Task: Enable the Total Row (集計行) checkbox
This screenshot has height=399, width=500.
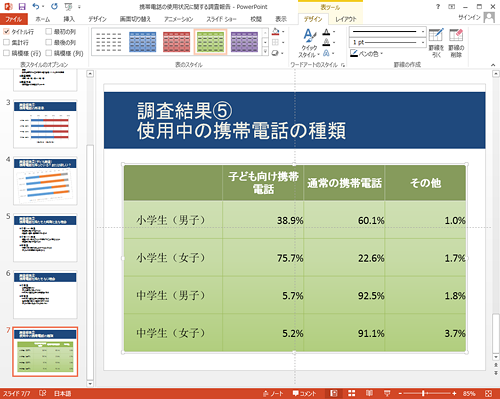Action: coord(7,42)
